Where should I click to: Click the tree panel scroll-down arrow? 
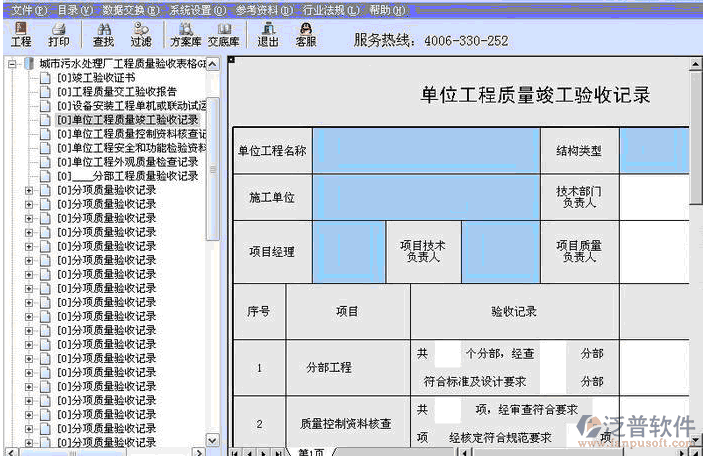coord(213,440)
